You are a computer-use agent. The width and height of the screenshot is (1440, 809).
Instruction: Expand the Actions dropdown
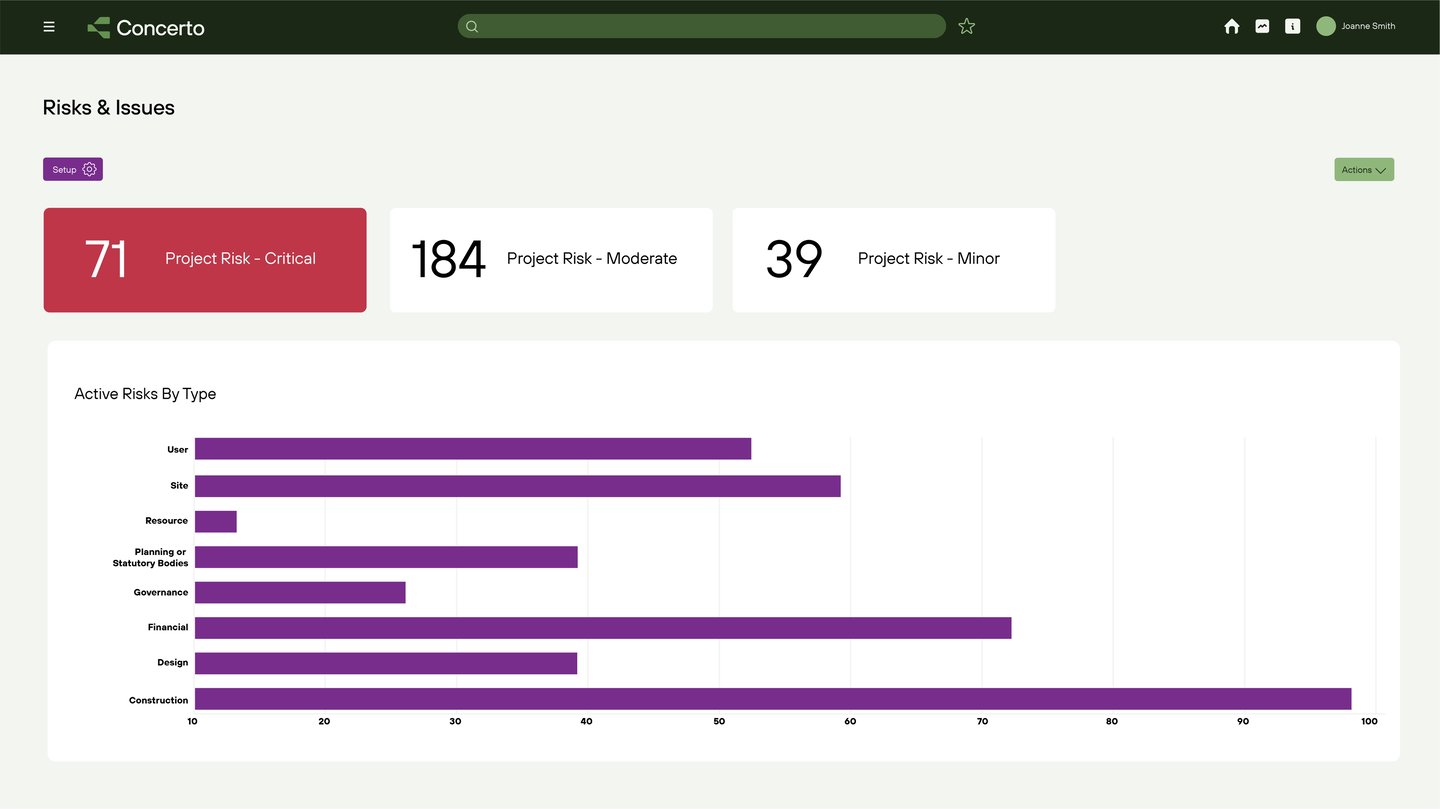coord(1364,170)
